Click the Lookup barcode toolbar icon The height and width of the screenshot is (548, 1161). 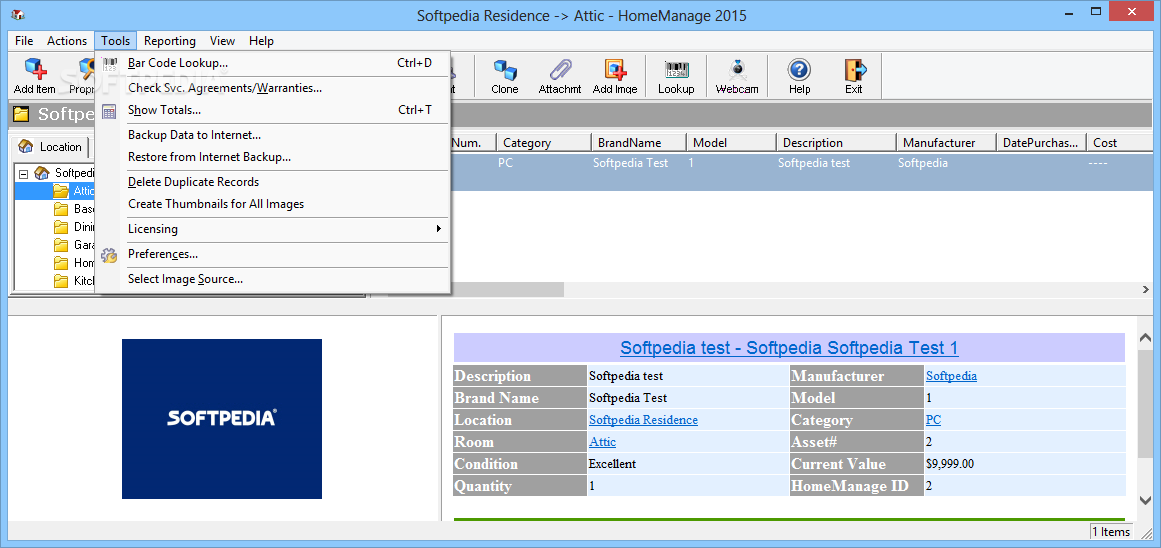[x=676, y=70]
